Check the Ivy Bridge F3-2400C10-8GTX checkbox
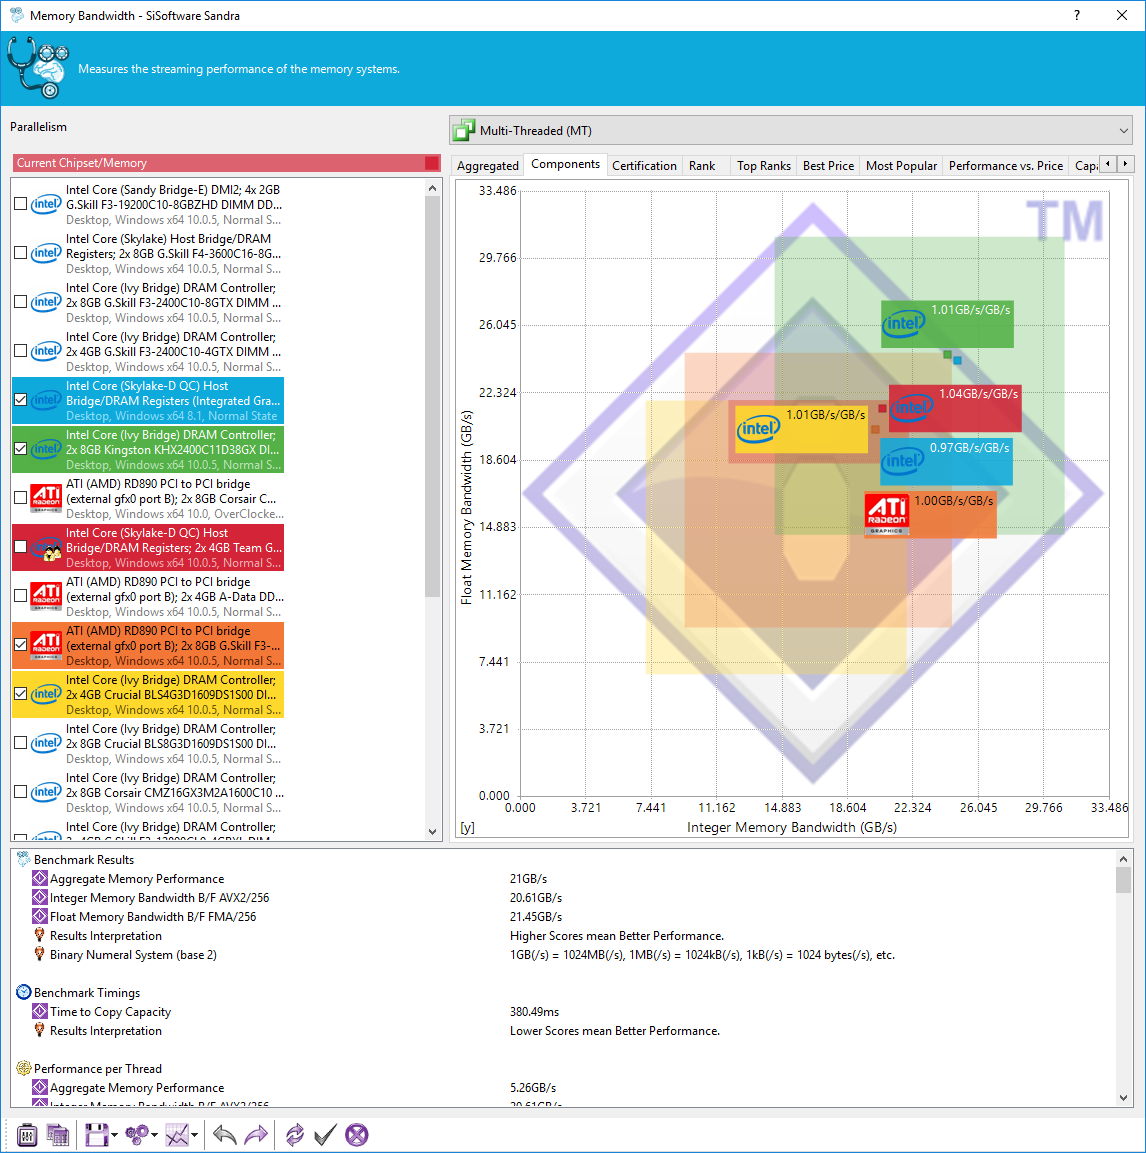This screenshot has height=1153, width=1146. click(x=21, y=301)
